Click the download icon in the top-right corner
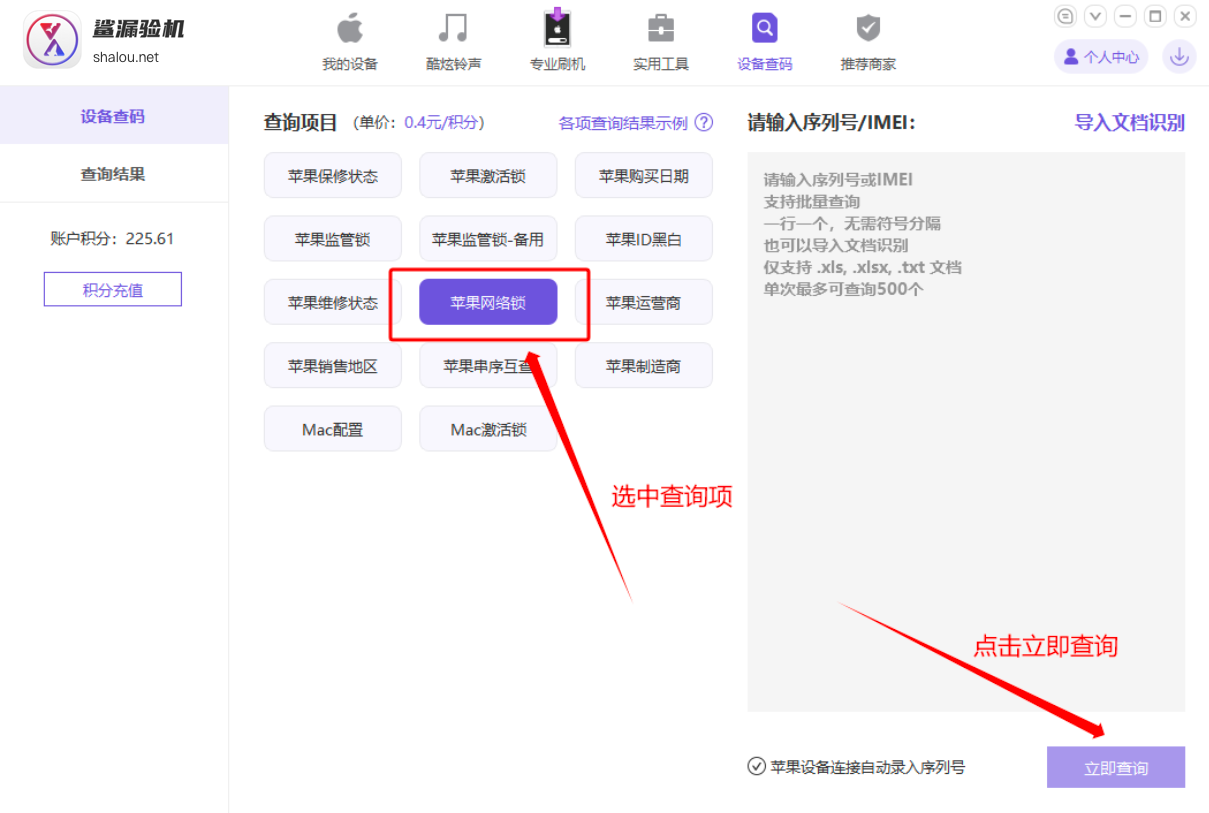The width and height of the screenshot is (1209, 813). (1179, 57)
